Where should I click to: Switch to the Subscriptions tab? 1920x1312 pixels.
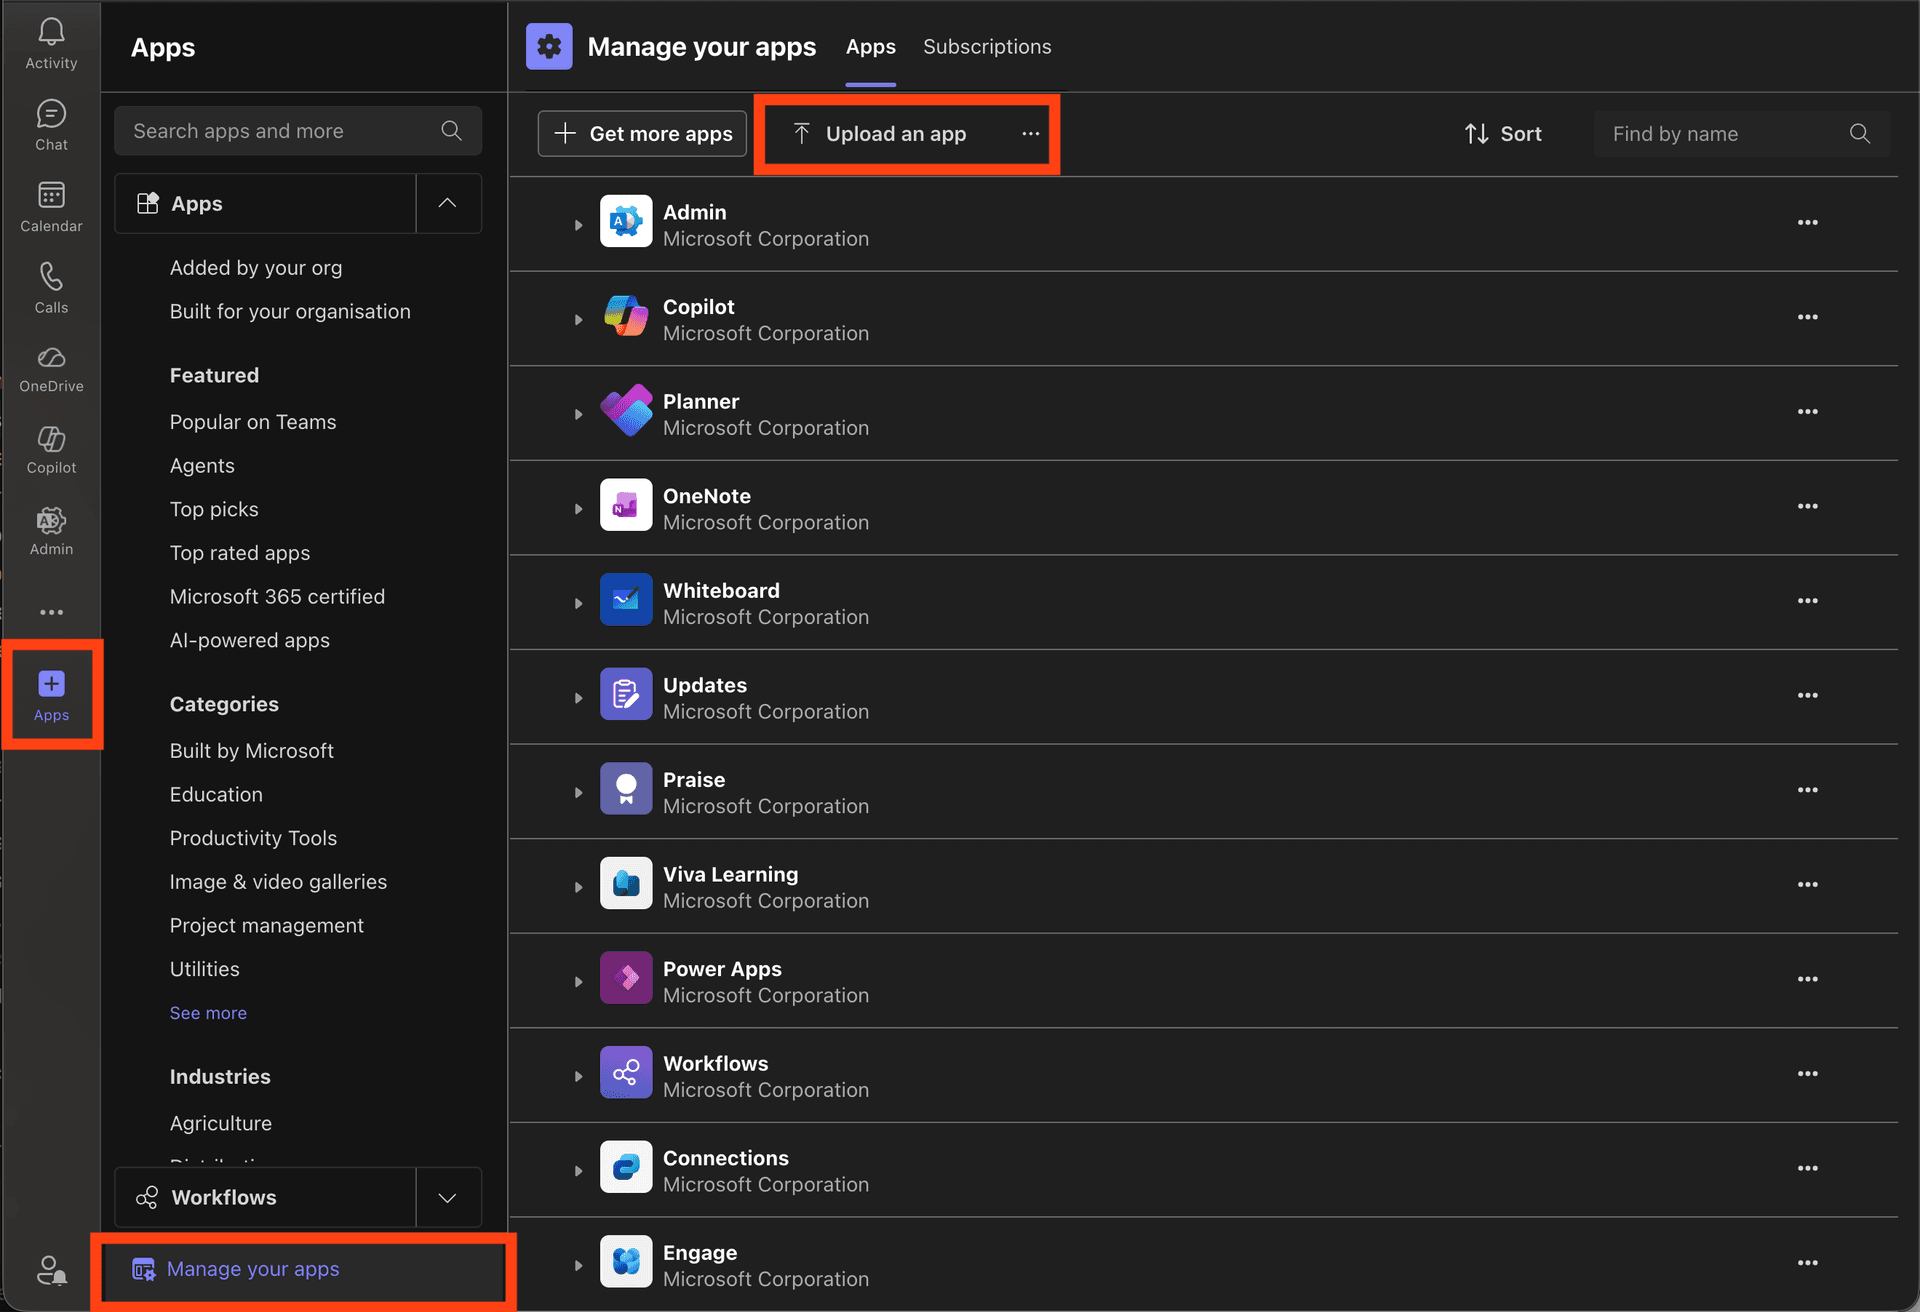point(987,47)
